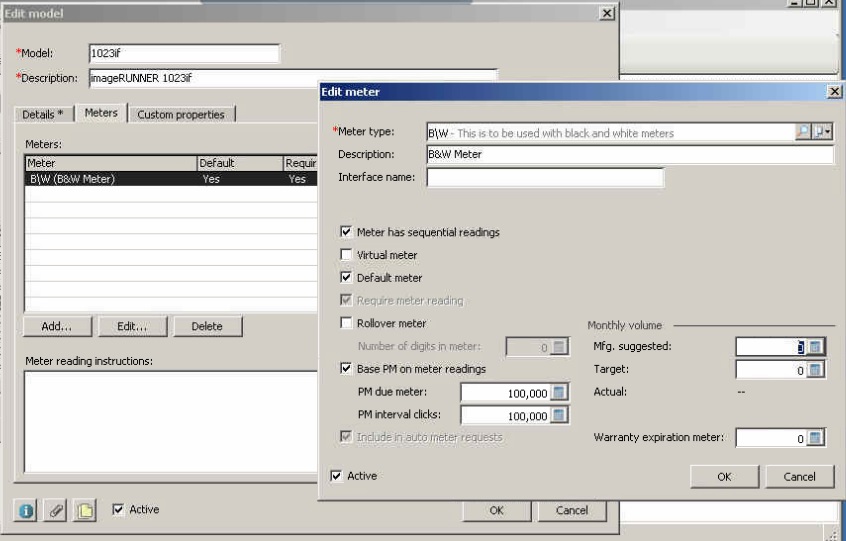This screenshot has width=846, height=541.
Task: Open the Meter type dropdown arrow
Action: (x=822, y=132)
